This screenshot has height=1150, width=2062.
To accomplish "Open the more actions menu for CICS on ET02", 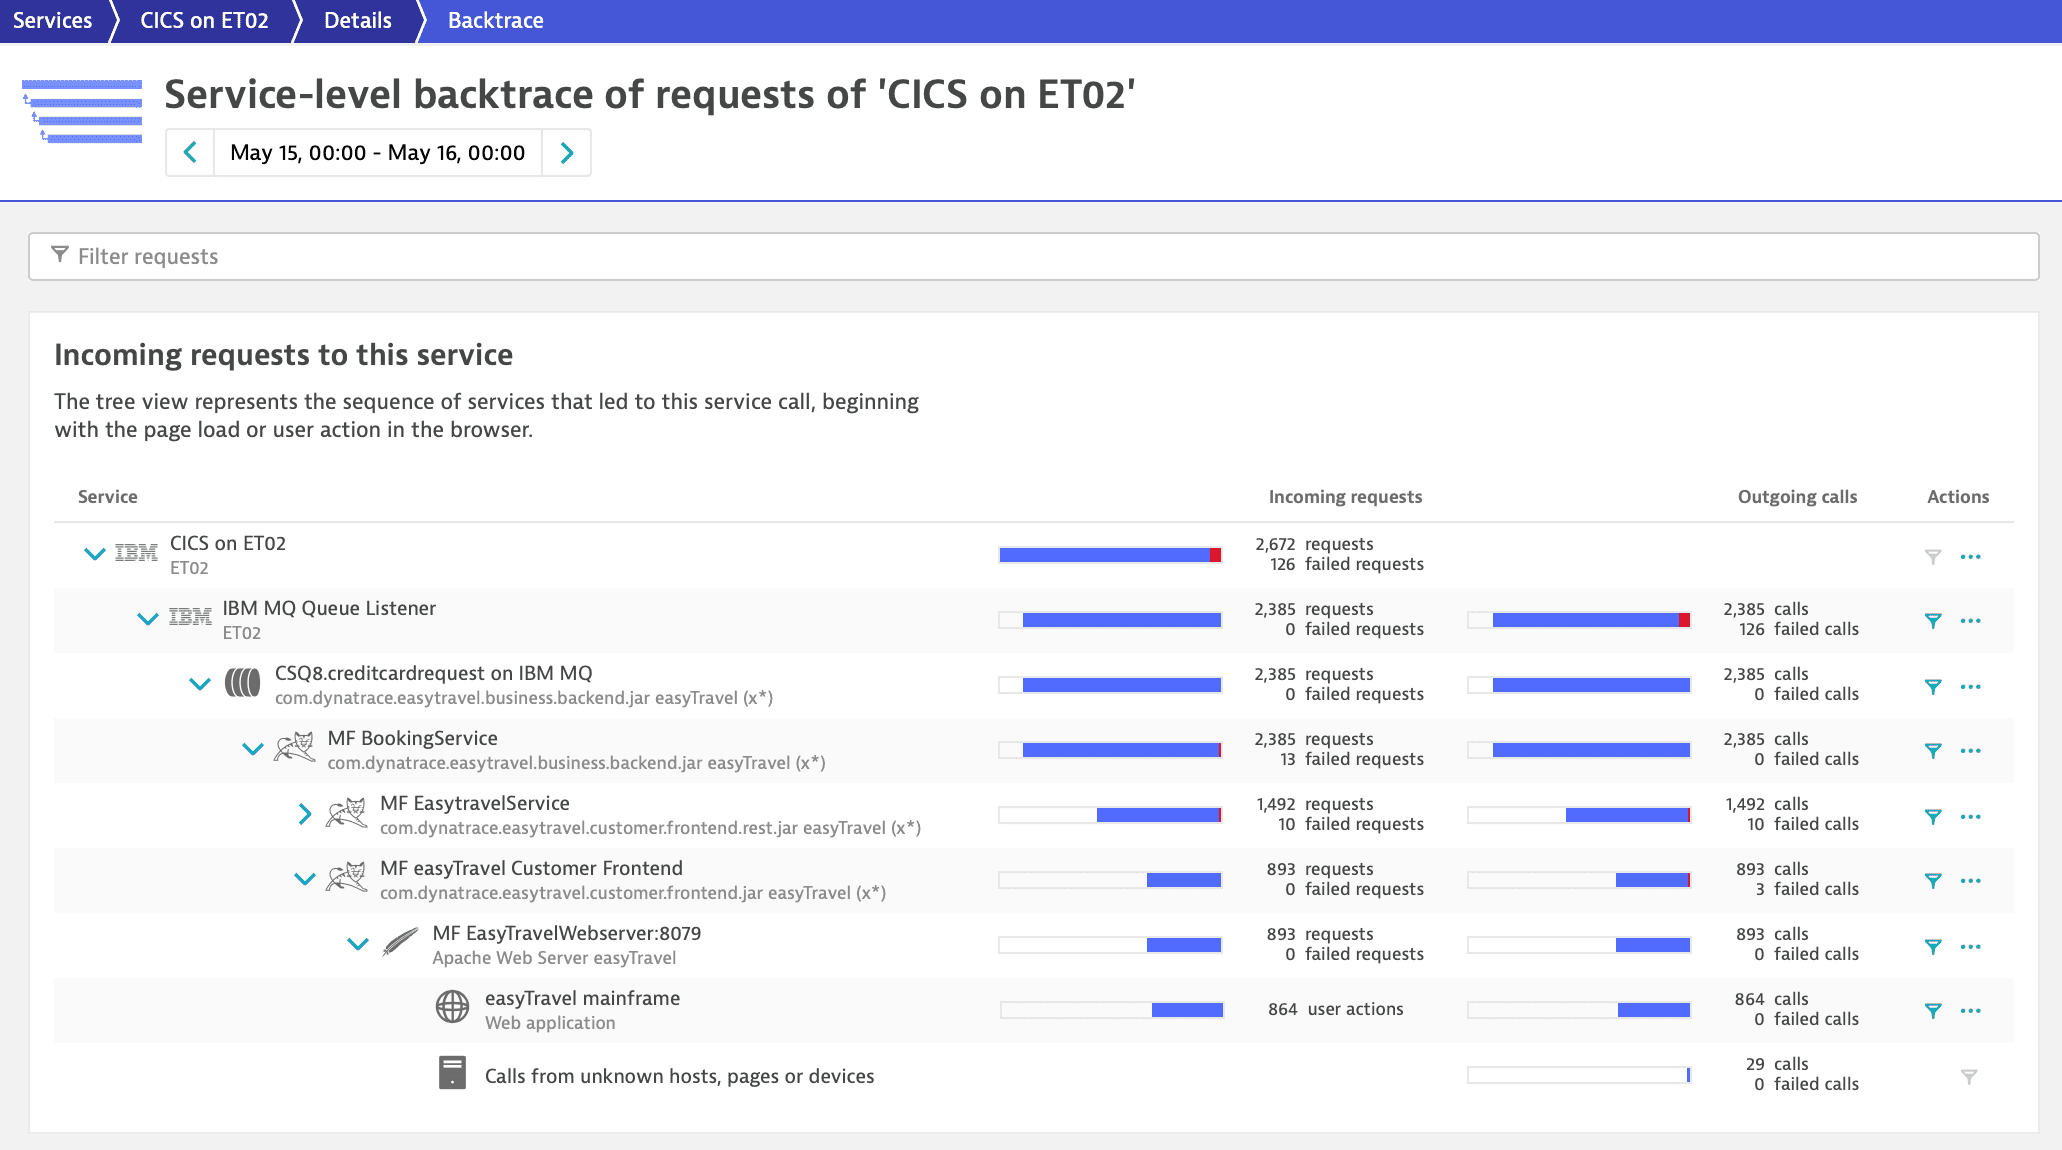I will [x=1971, y=557].
